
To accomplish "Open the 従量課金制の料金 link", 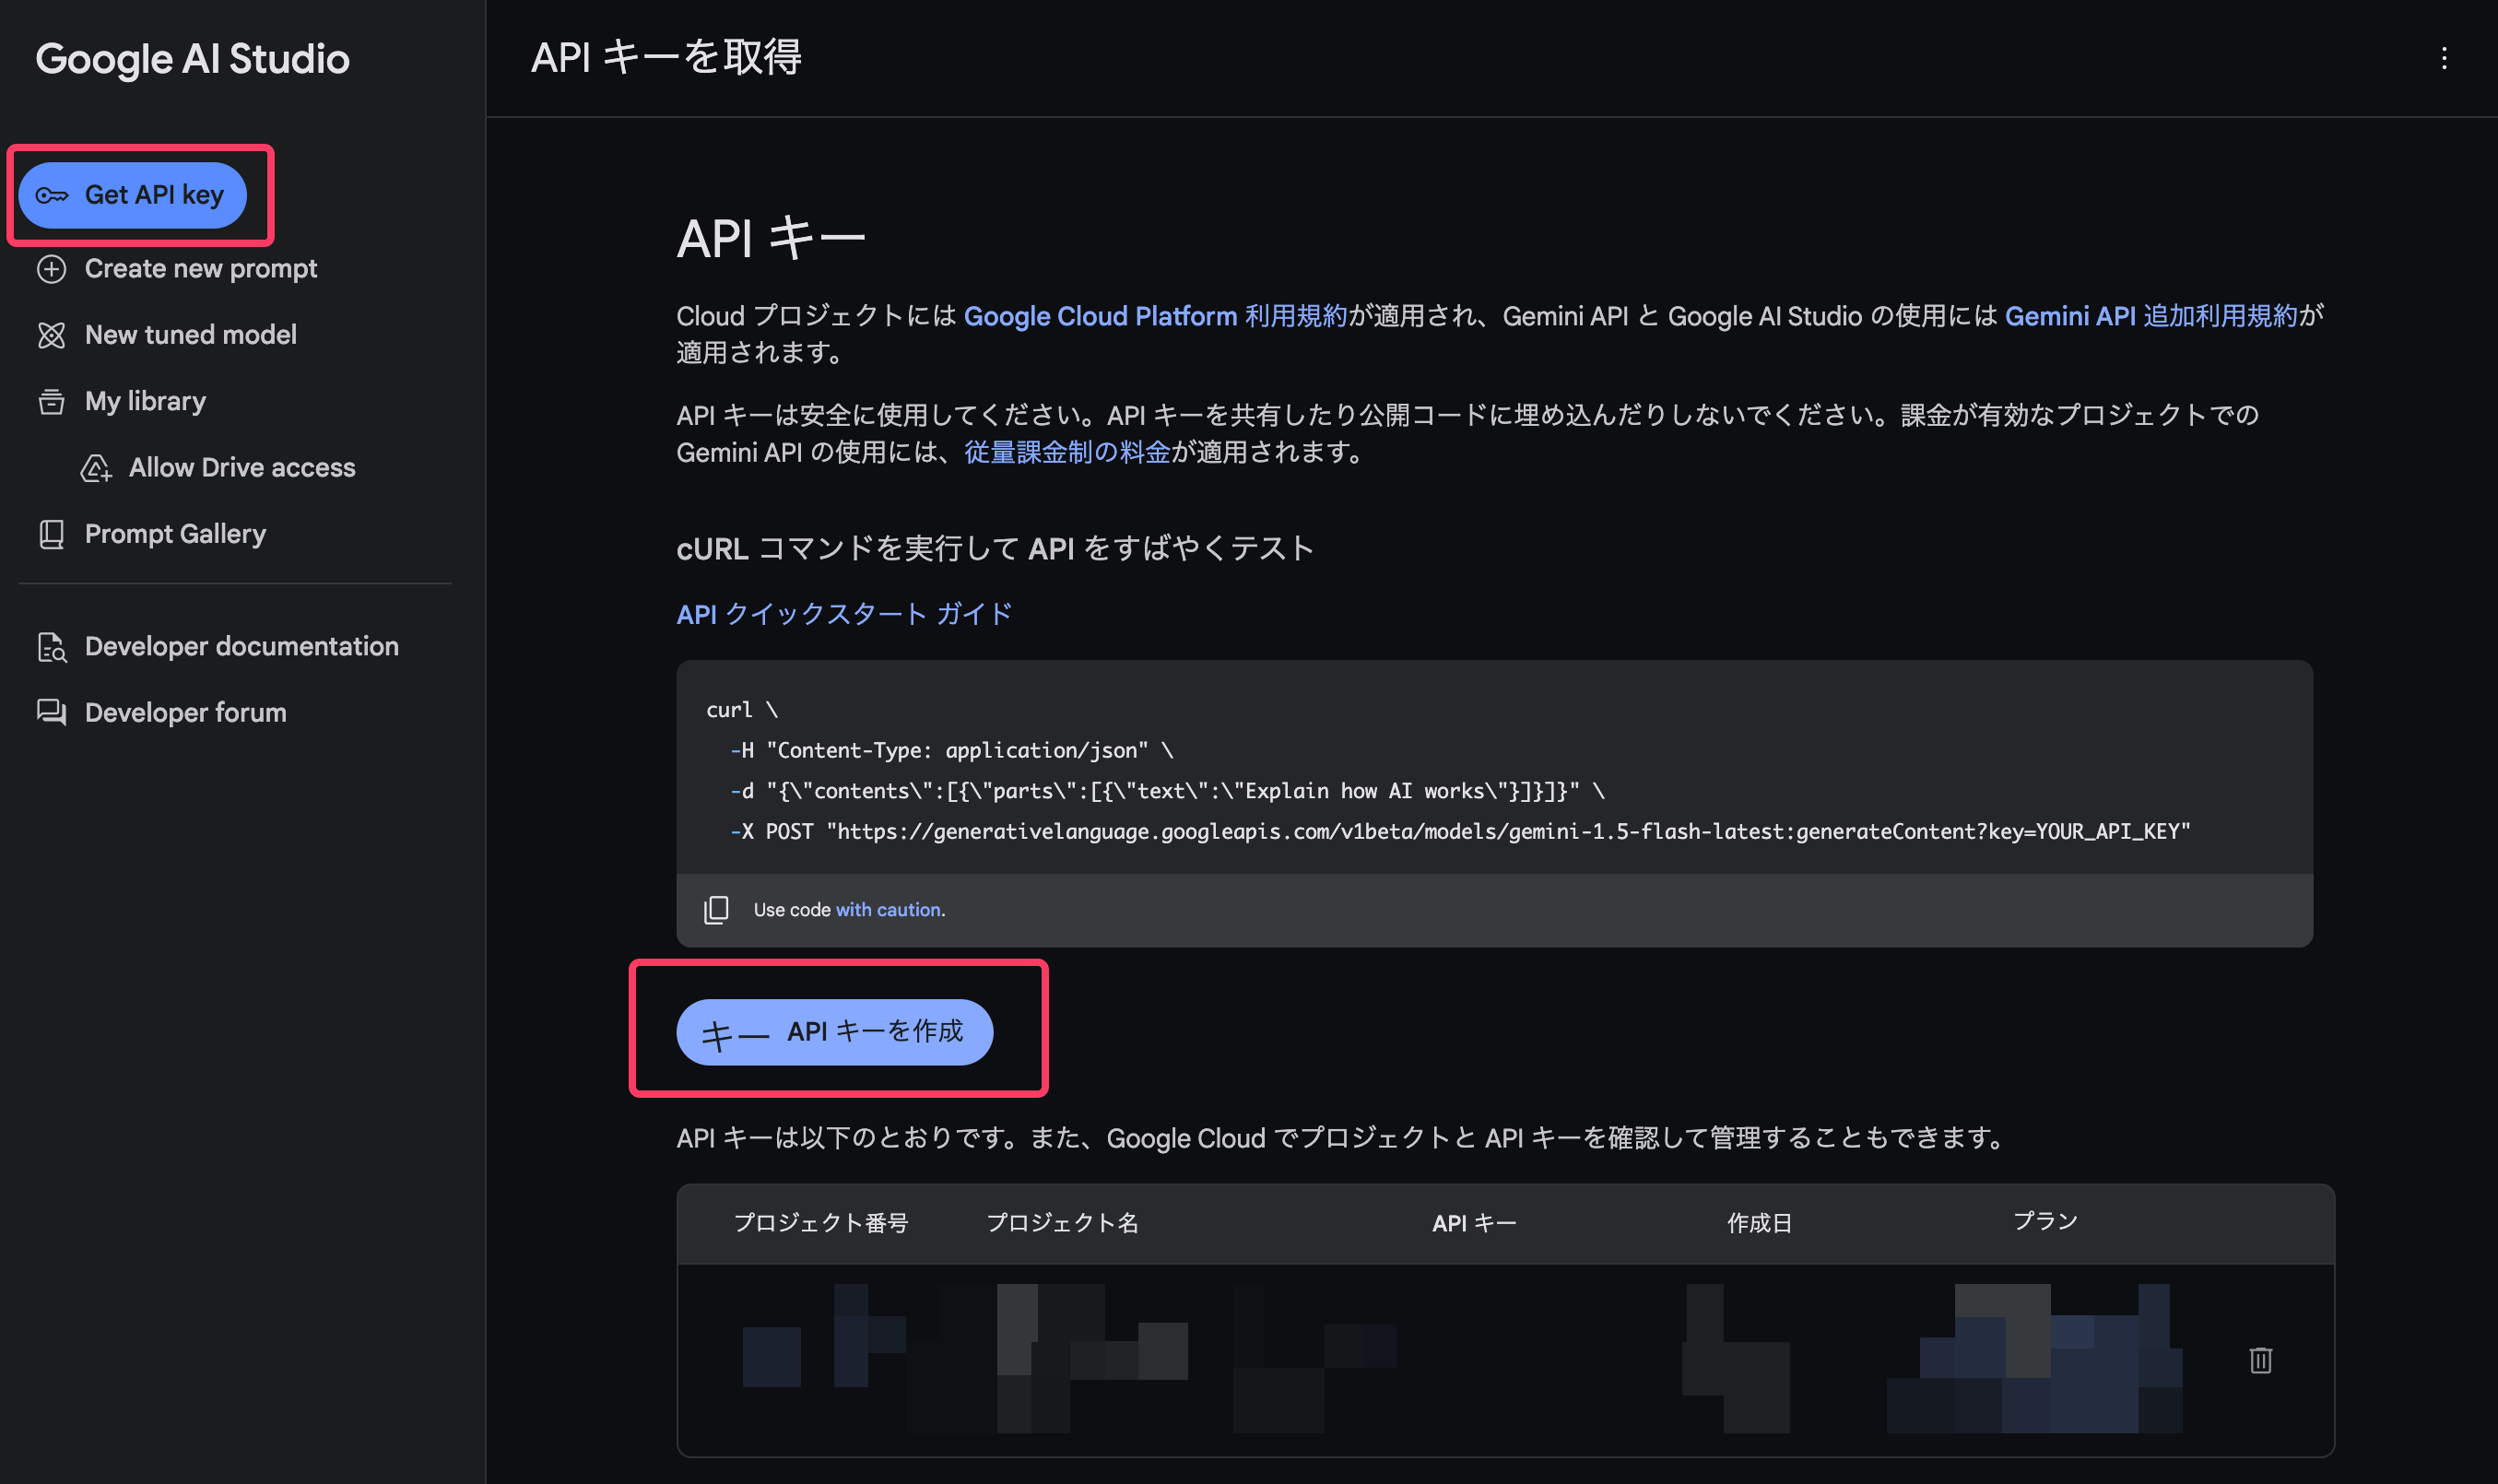I will click(1066, 452).
